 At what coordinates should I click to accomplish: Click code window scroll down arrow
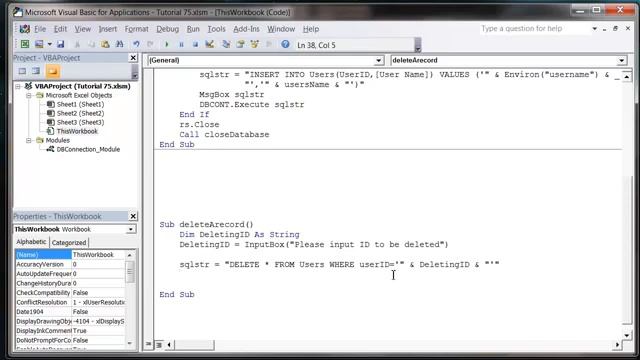point(627,336)
